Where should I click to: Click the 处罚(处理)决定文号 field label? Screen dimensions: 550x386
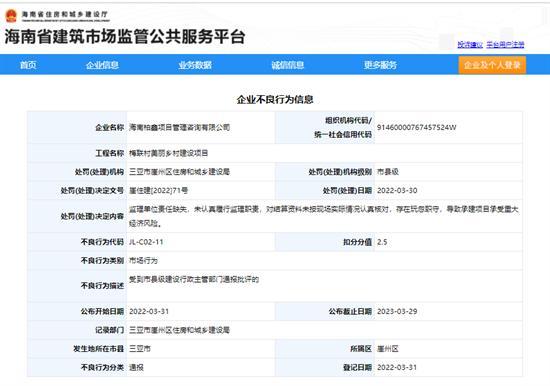click(92, 190)
